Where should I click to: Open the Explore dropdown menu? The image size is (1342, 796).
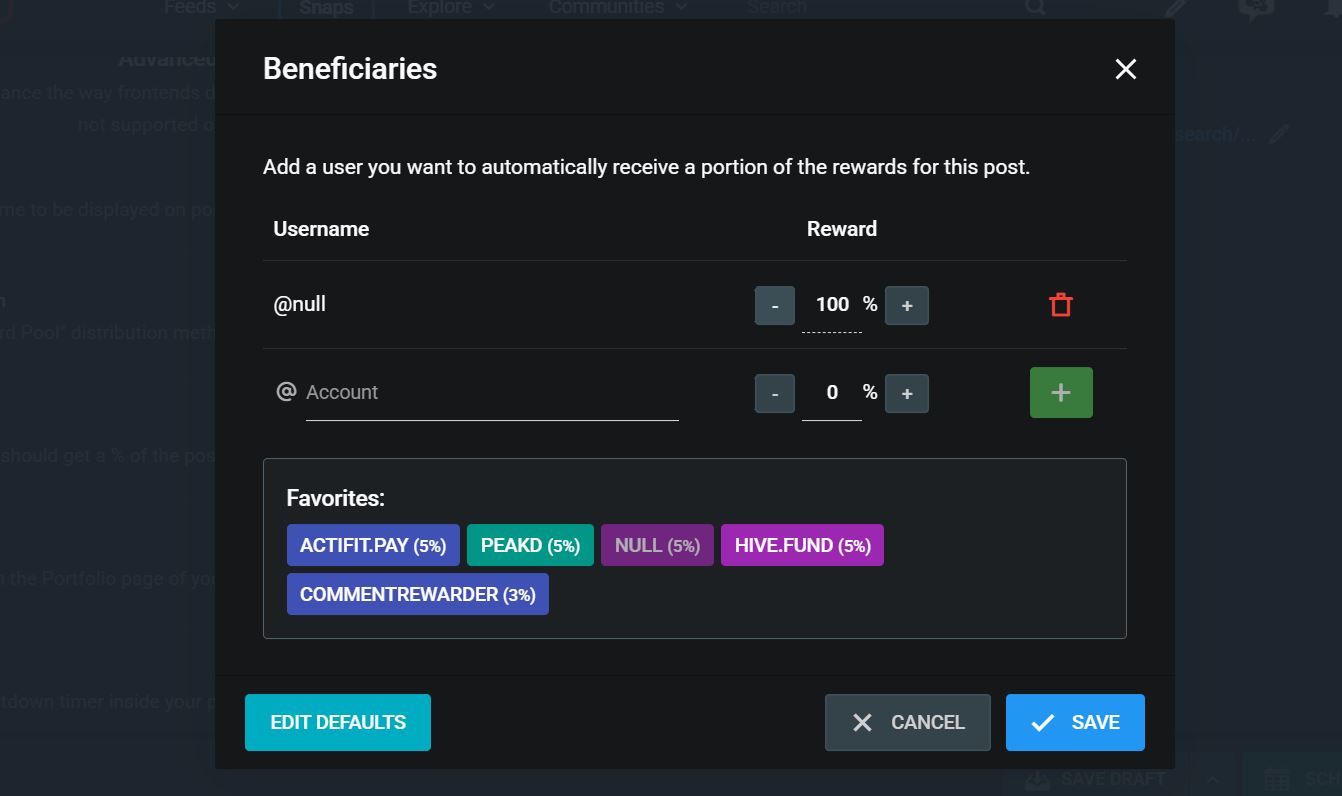[x=451, y=8]
